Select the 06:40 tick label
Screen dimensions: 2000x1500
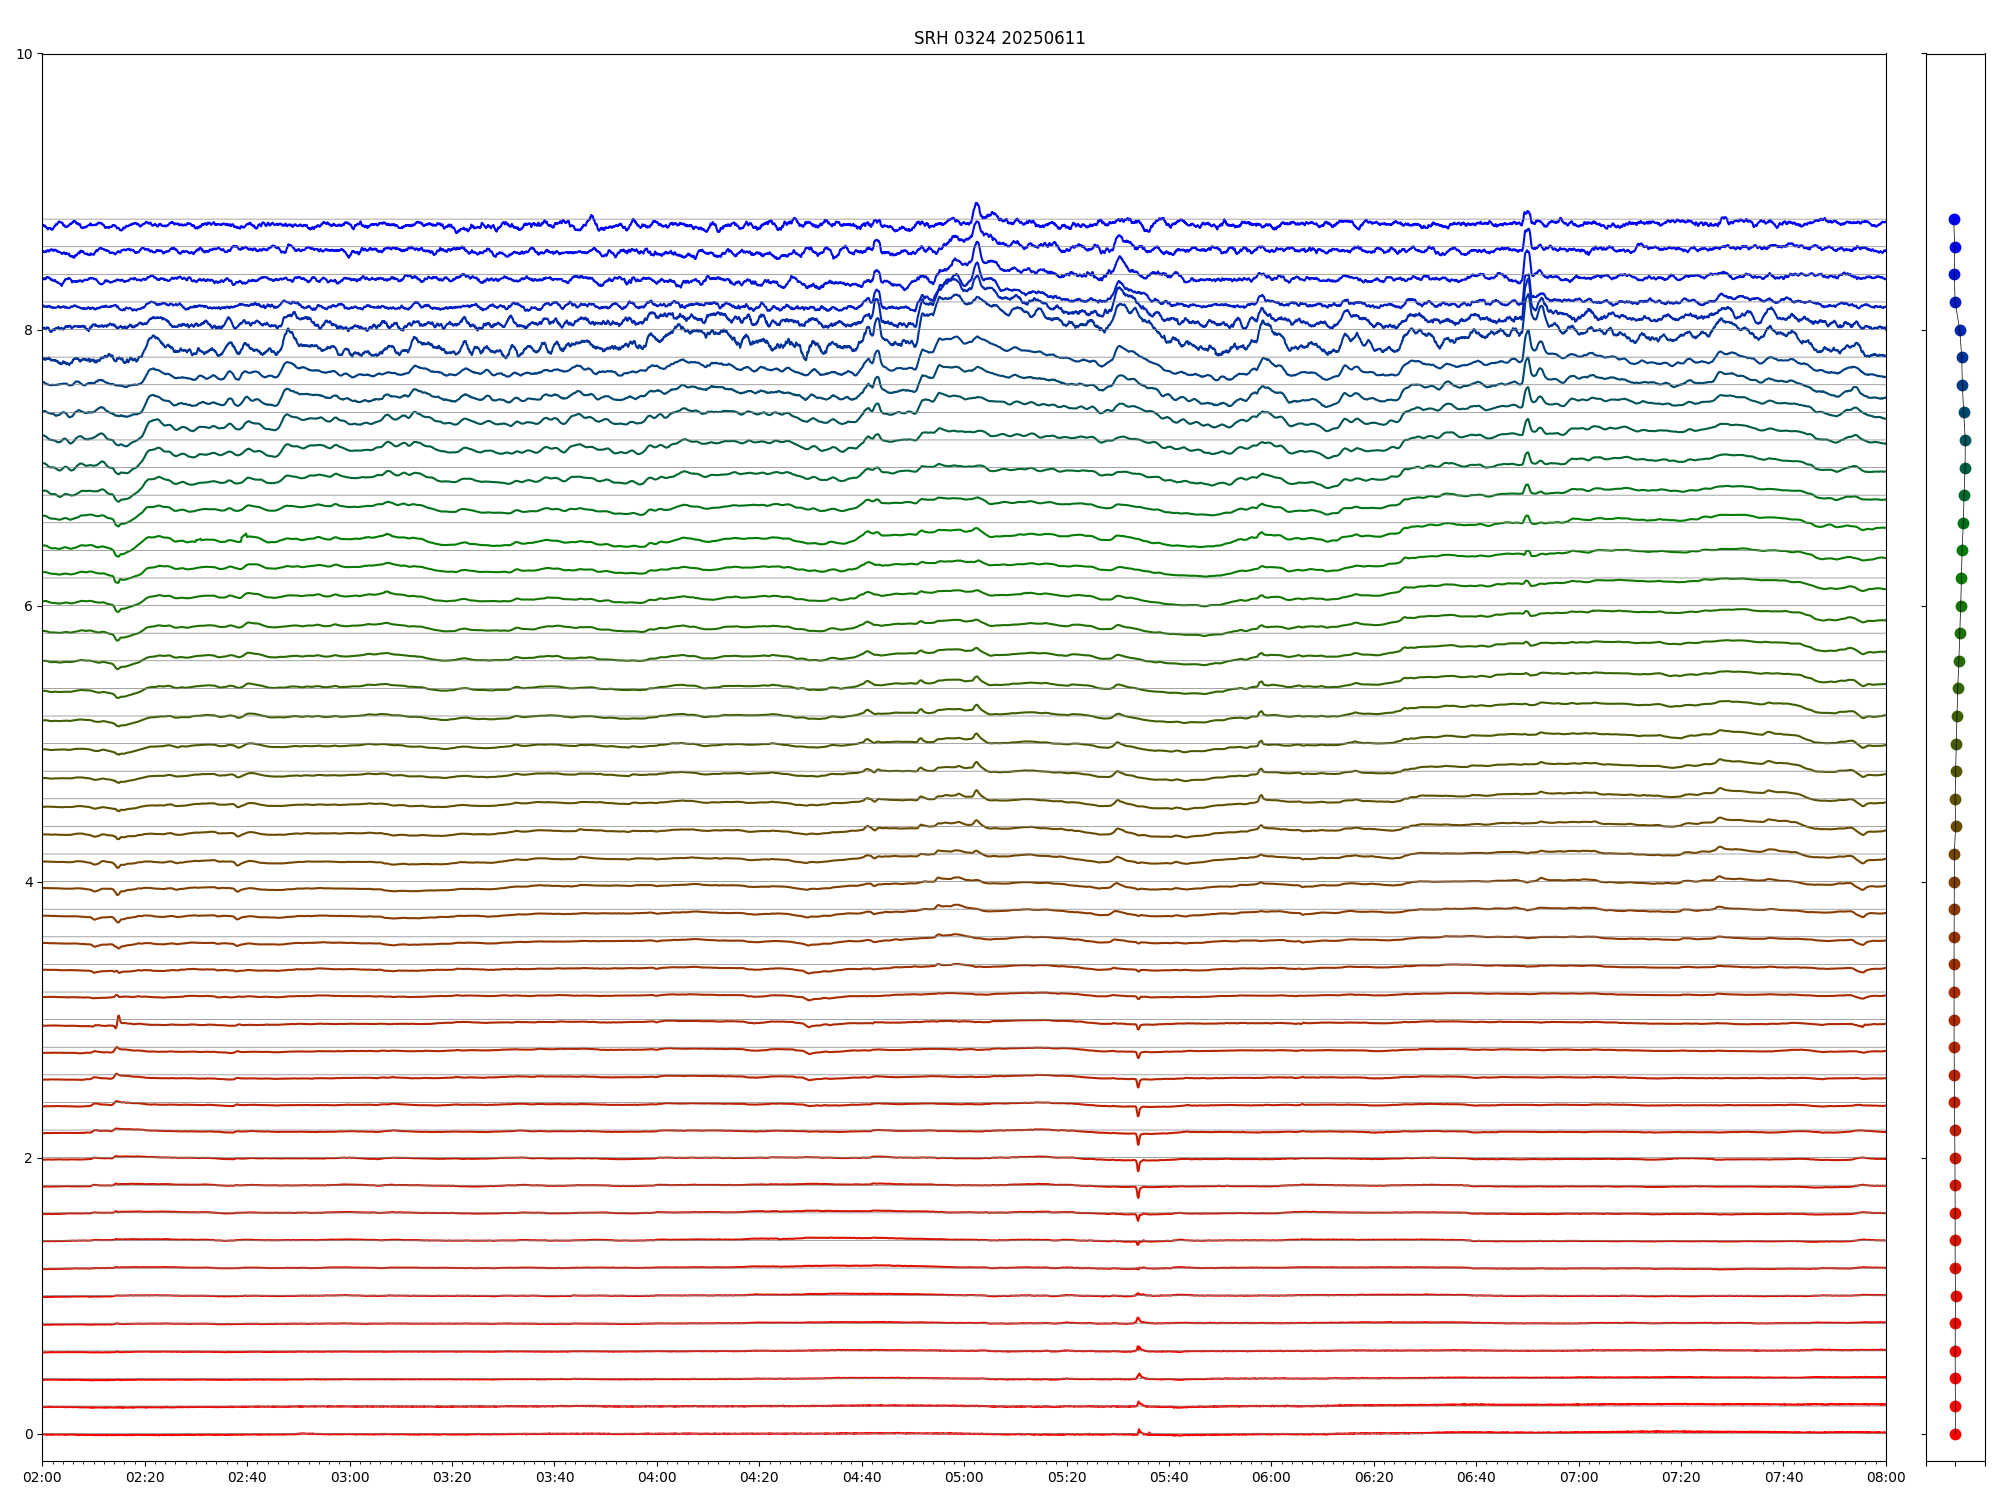point(1476,1477)
